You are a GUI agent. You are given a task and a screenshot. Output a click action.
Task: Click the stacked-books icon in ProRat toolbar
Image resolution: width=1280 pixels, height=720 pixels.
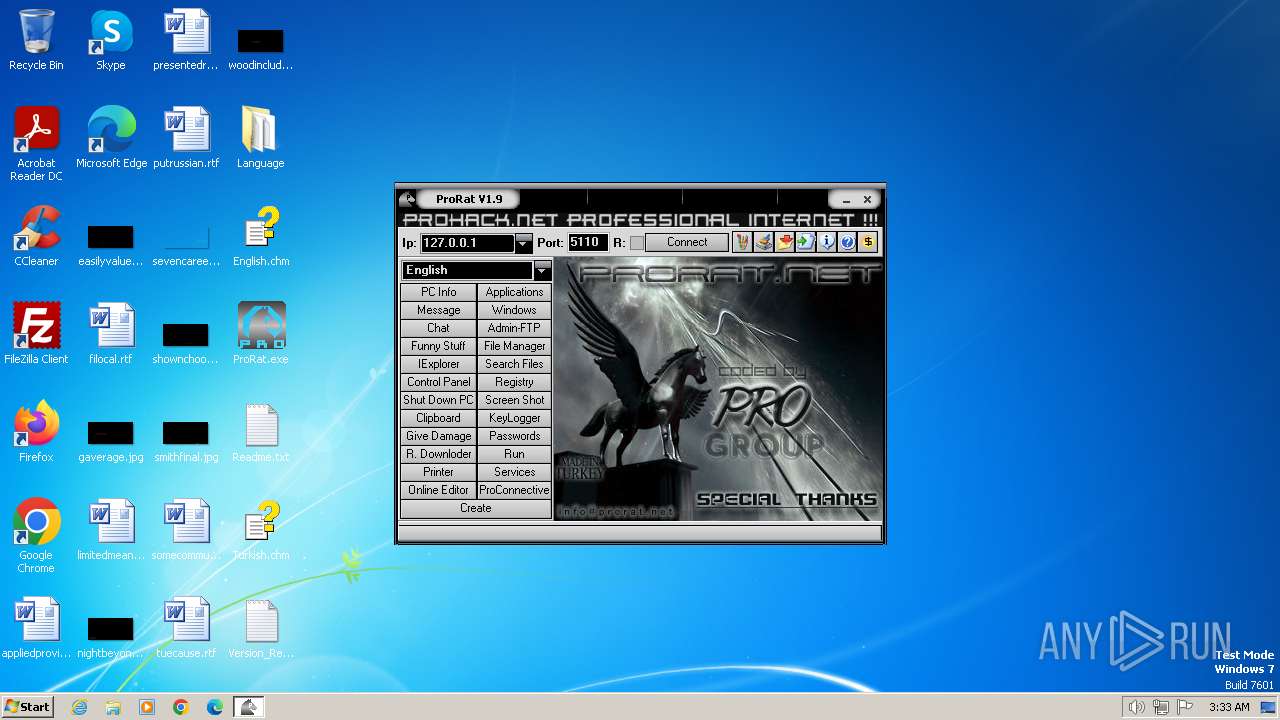pyautogui.click(x=763, y=242)
